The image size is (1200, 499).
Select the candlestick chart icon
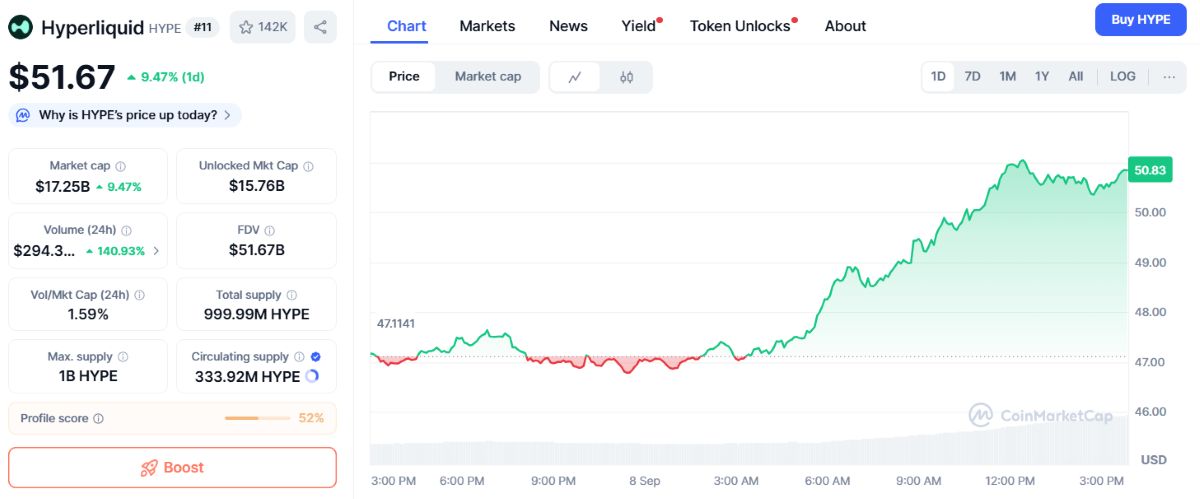click(x=627, y=77)
